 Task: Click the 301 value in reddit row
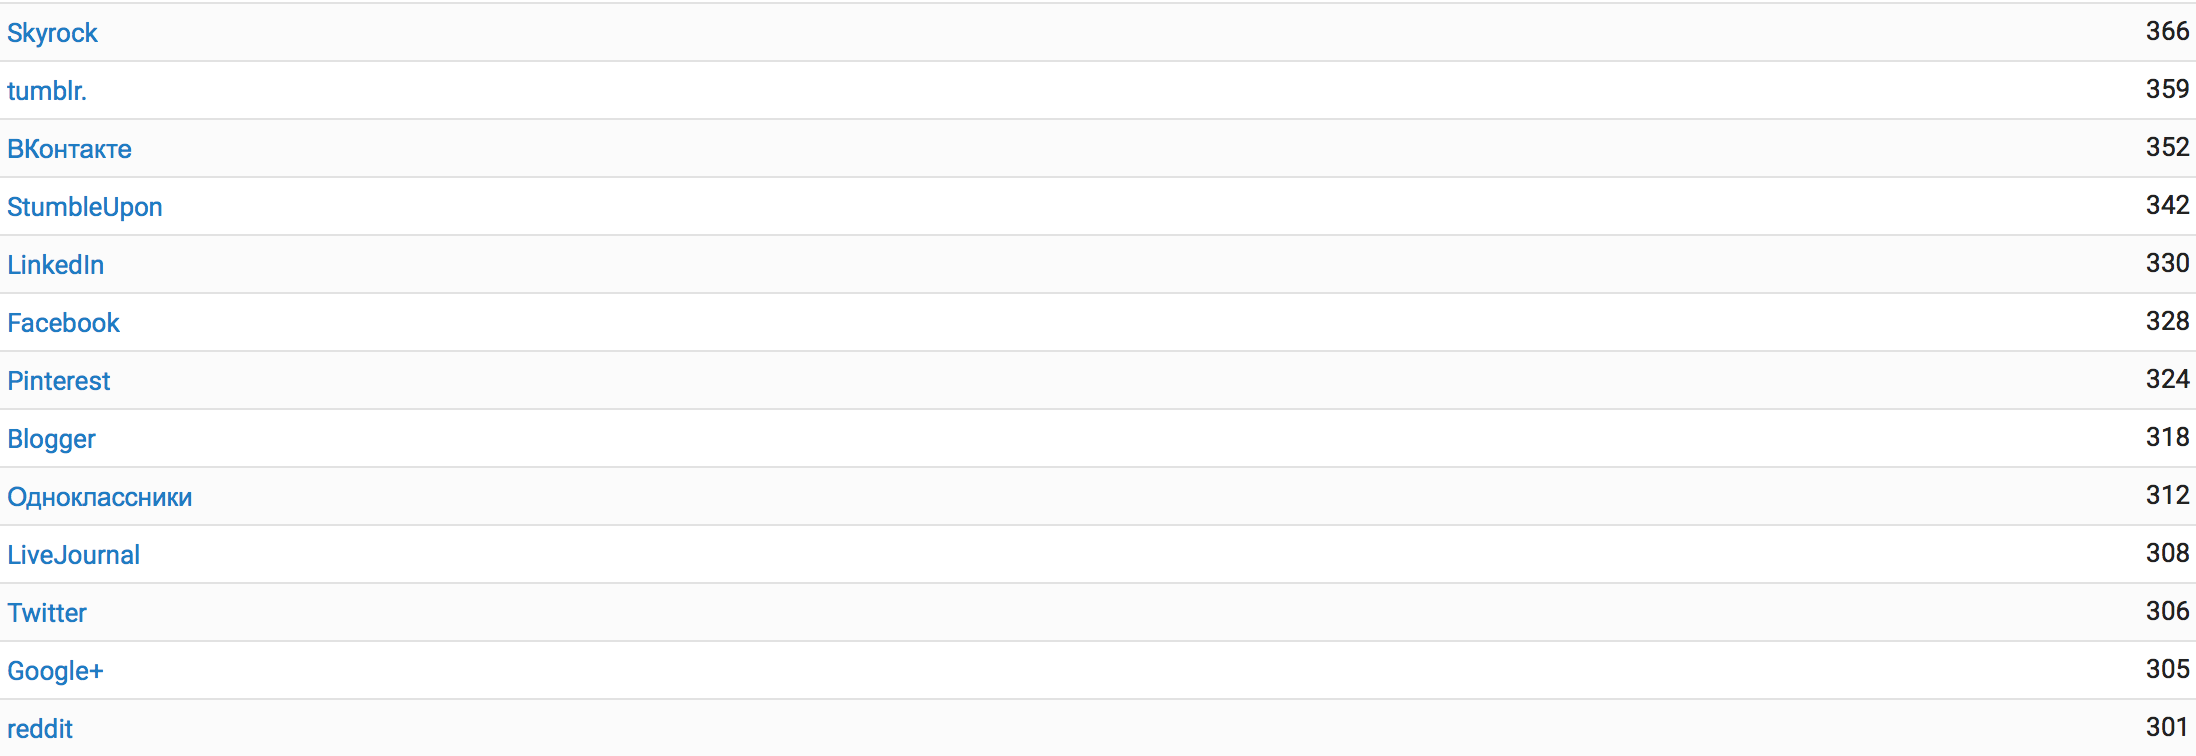[x=2167, y=727]
